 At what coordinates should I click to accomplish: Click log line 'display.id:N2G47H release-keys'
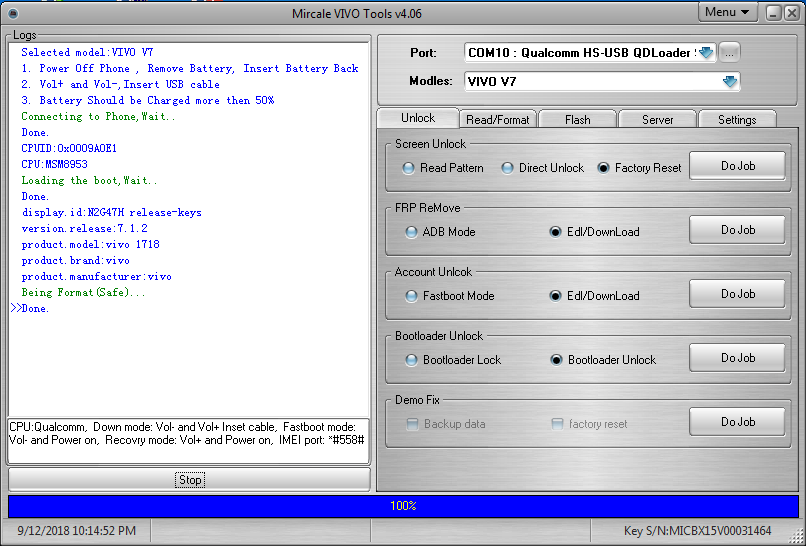click(112, 212)
